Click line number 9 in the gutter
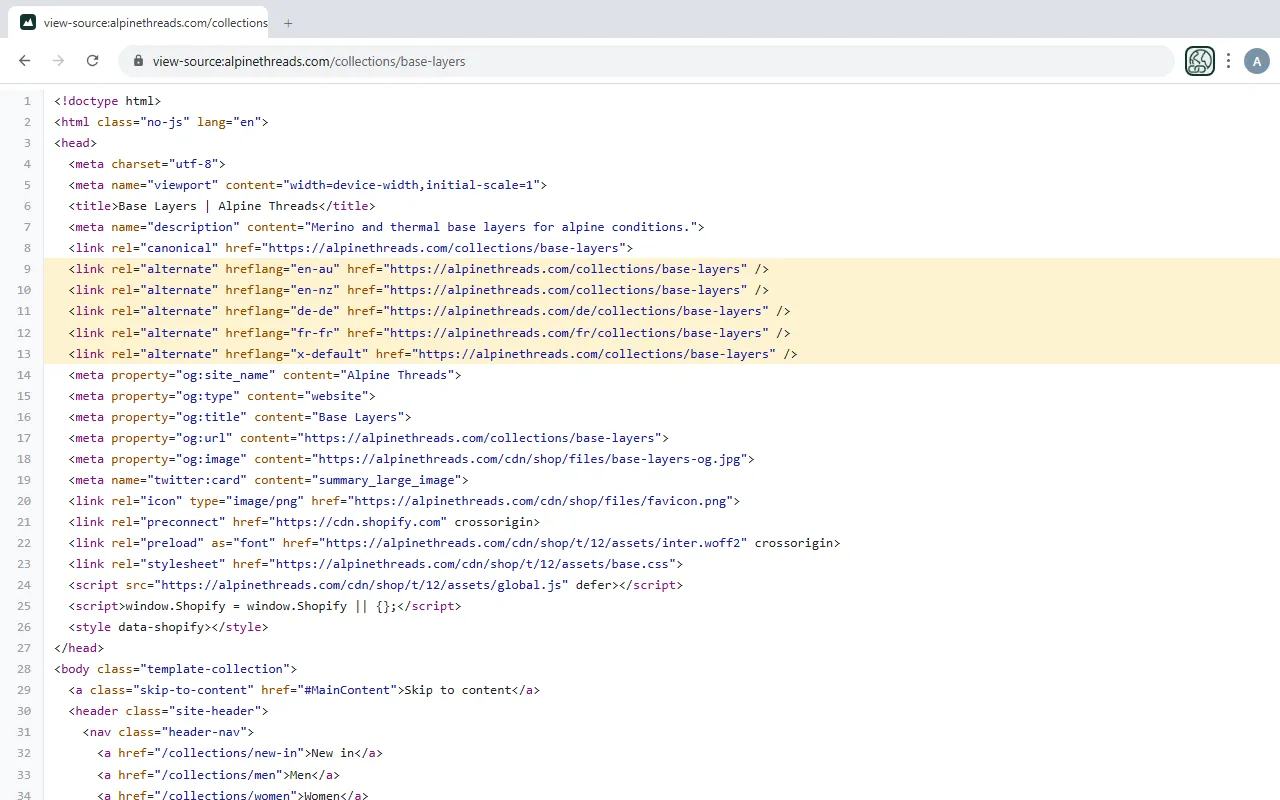This screenshot has width=1280, height=800. pyautogui.click(x=27, y=269)
